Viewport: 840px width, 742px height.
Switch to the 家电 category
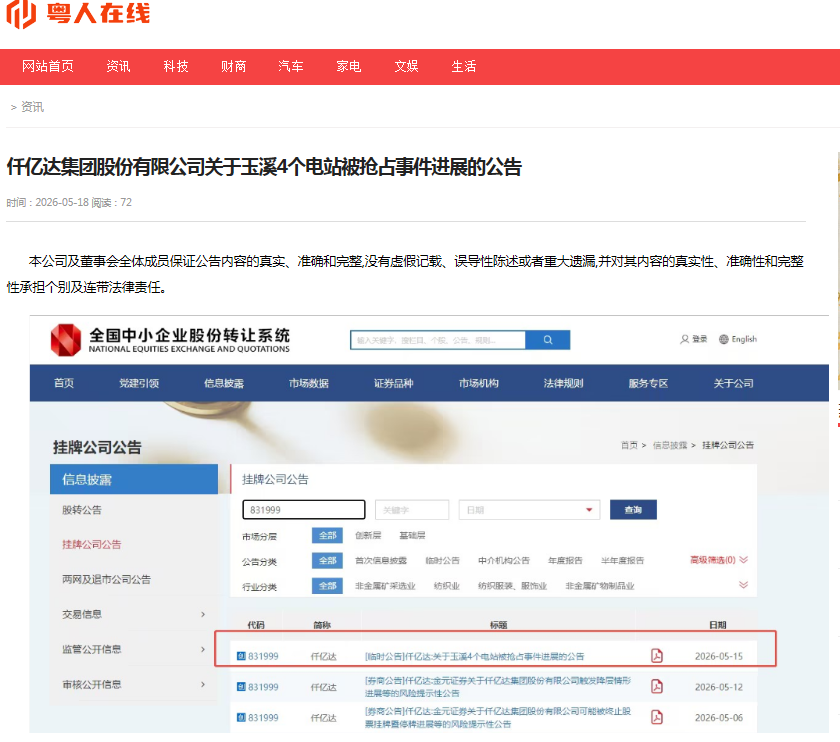pyautogui.click(x=349, y=66)
